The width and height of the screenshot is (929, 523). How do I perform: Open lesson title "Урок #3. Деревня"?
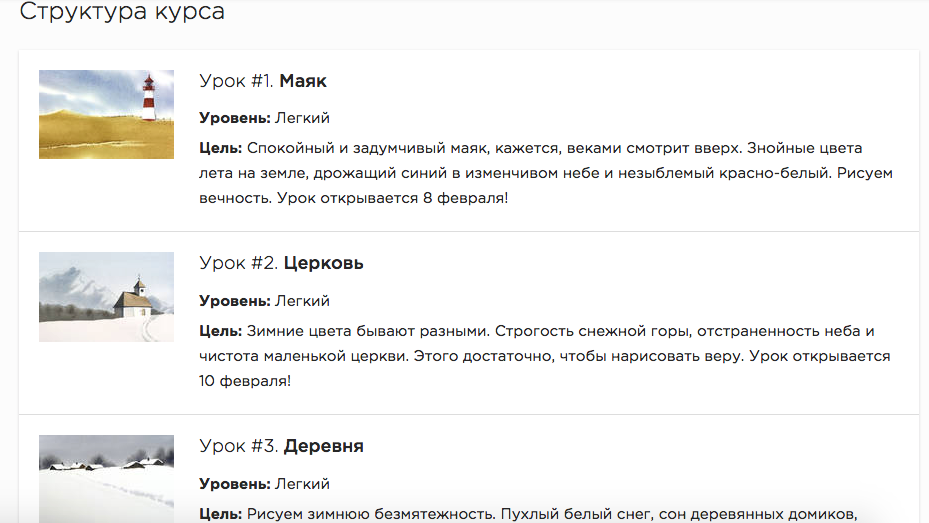coord(281,446)
